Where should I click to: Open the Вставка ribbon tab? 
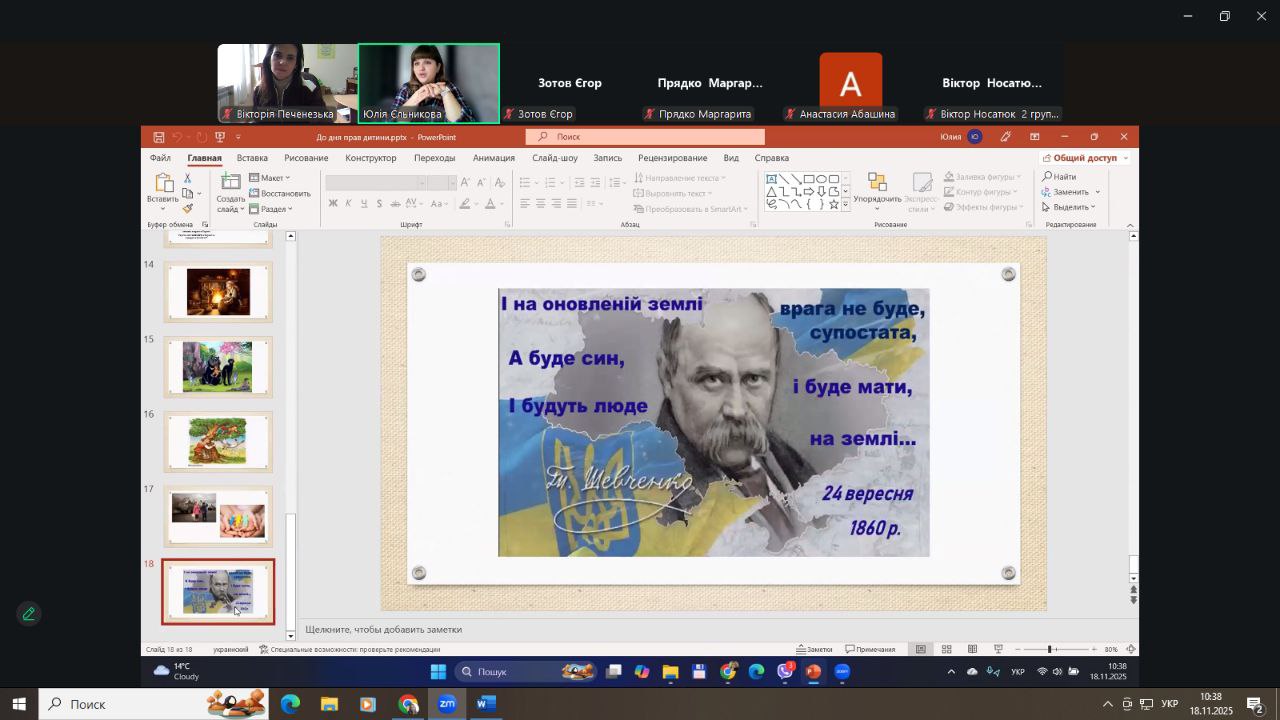[x=252, y=158]
